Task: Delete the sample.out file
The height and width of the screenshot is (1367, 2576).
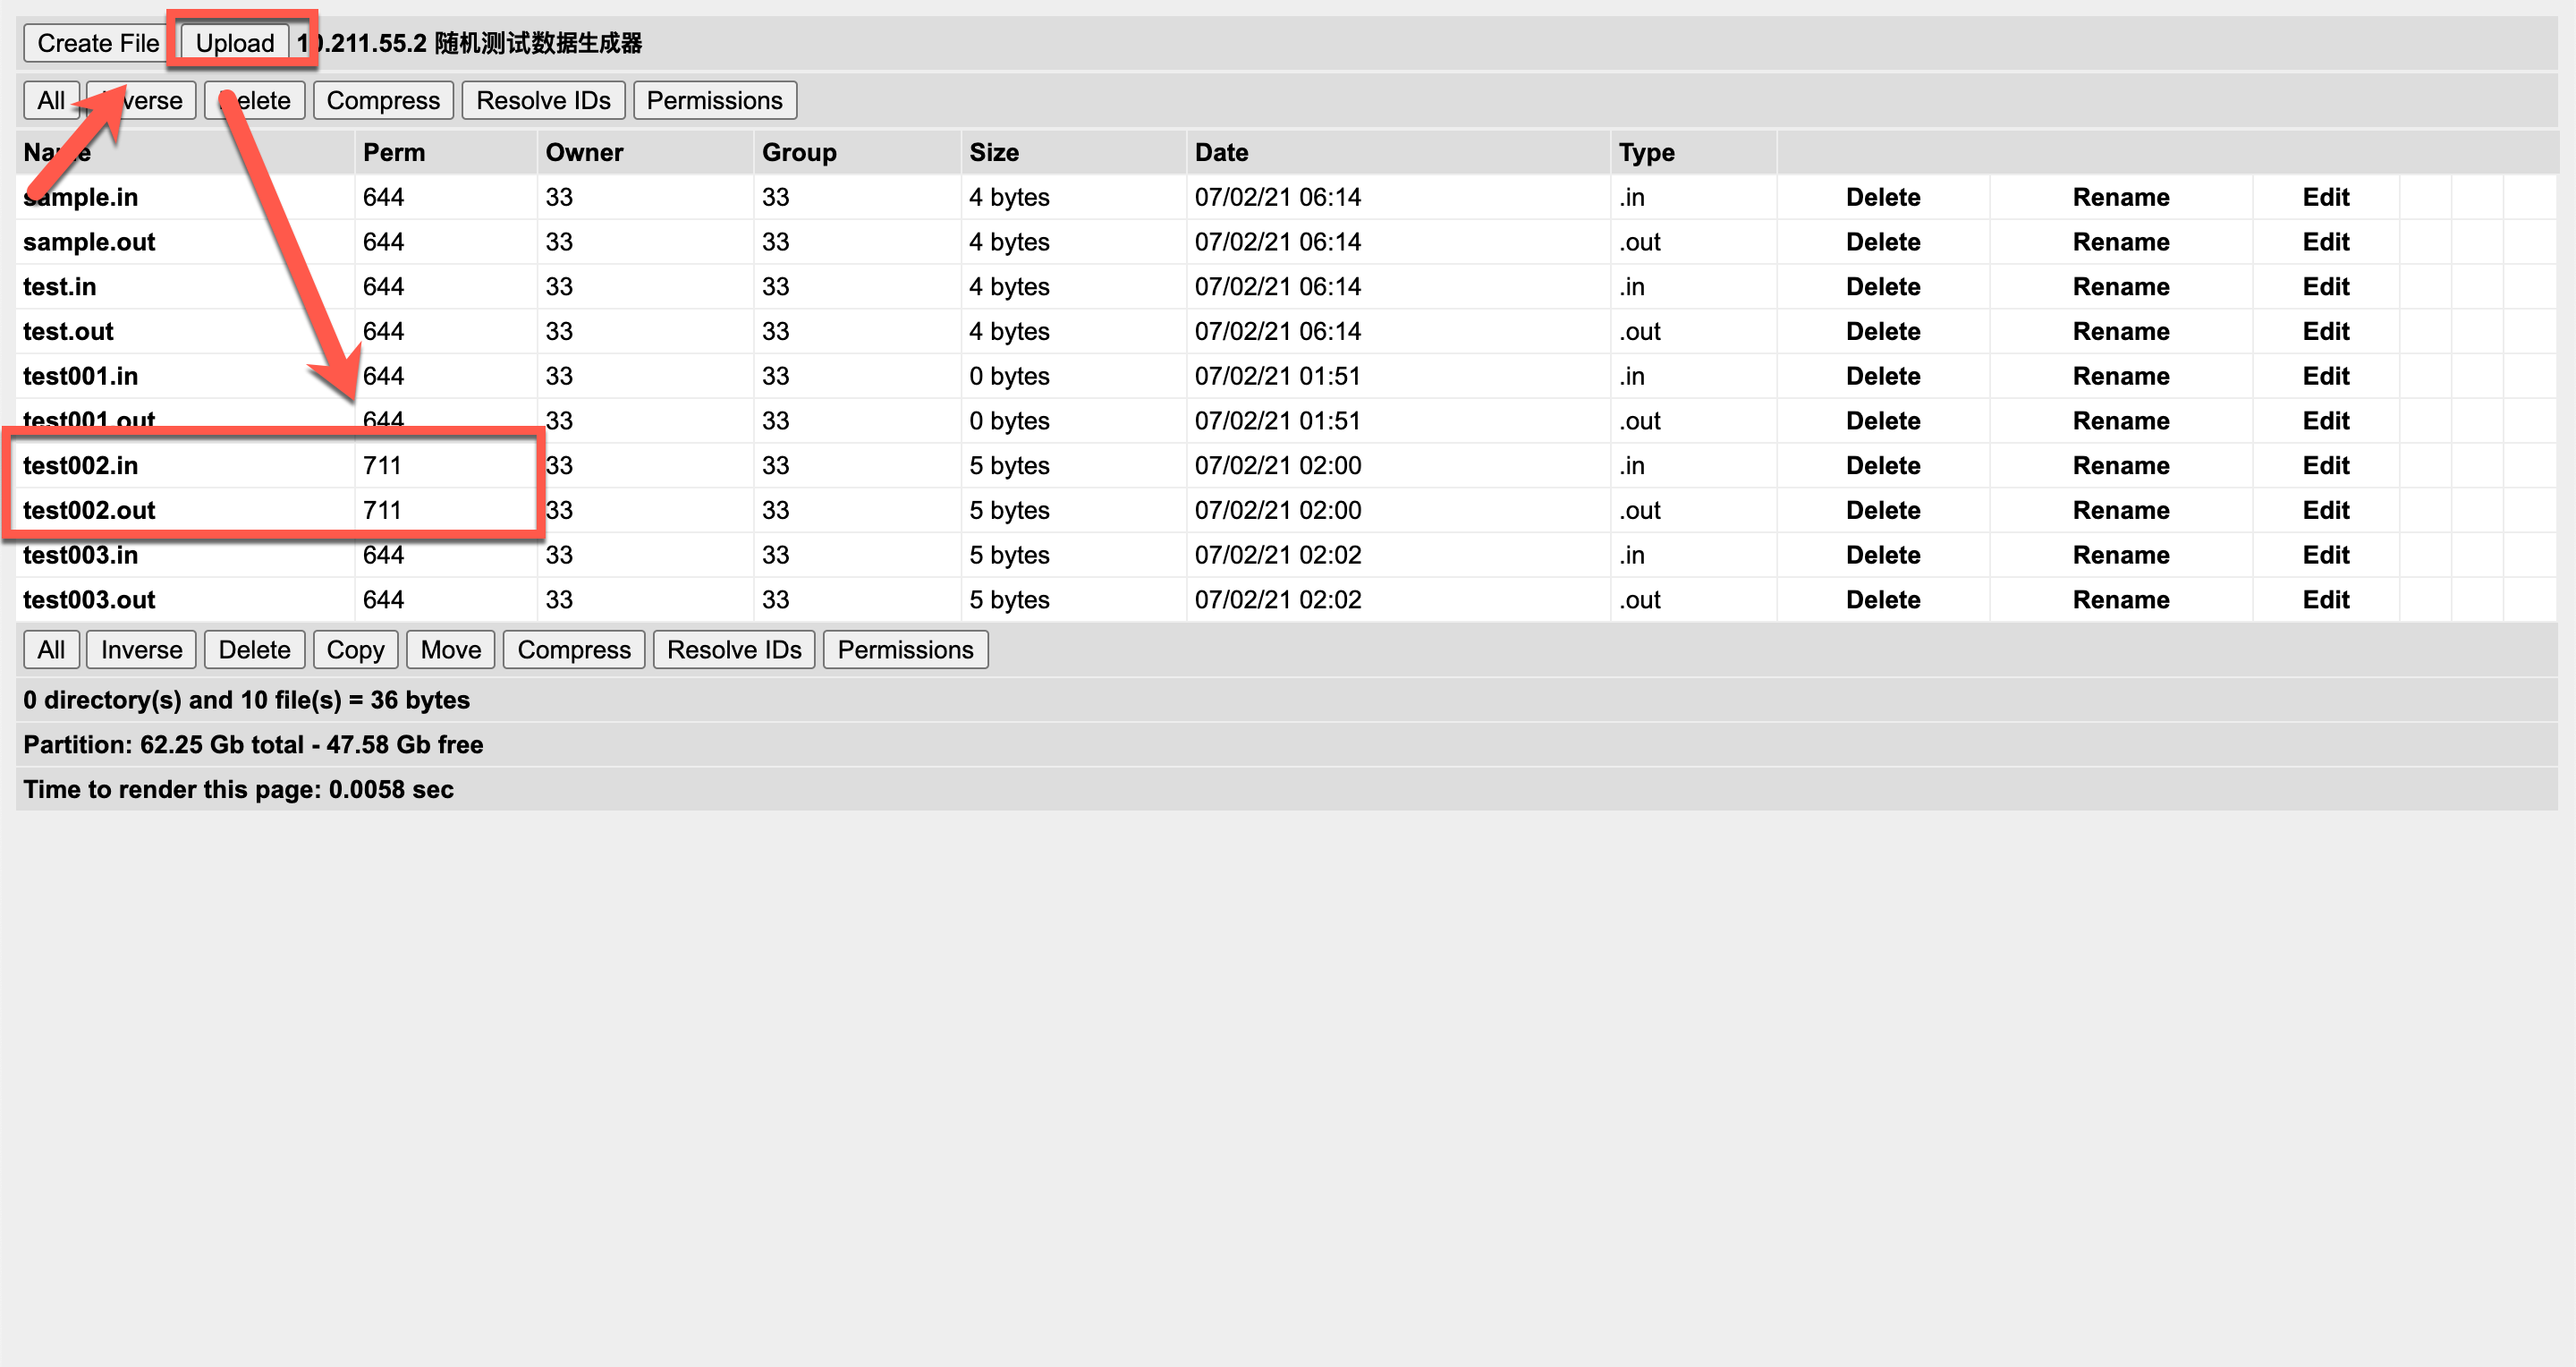Action: coord(1883,242)
